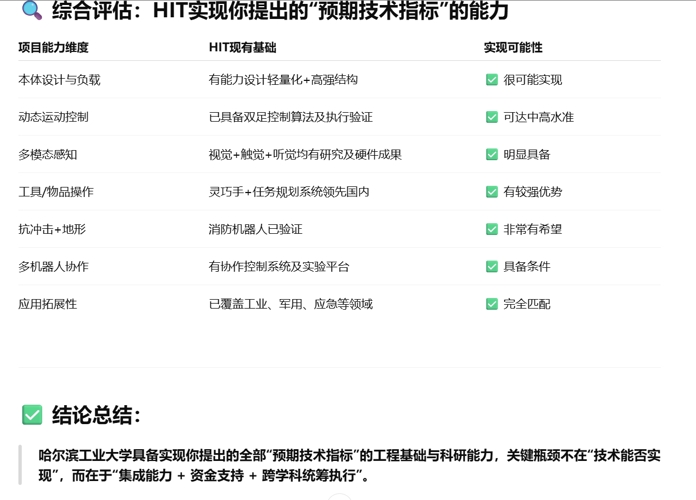Click the 有协作控制系统及实验平台 cell
Image resolution: width=696 pixels, height=500 pixels.
[x=279, y=266]
